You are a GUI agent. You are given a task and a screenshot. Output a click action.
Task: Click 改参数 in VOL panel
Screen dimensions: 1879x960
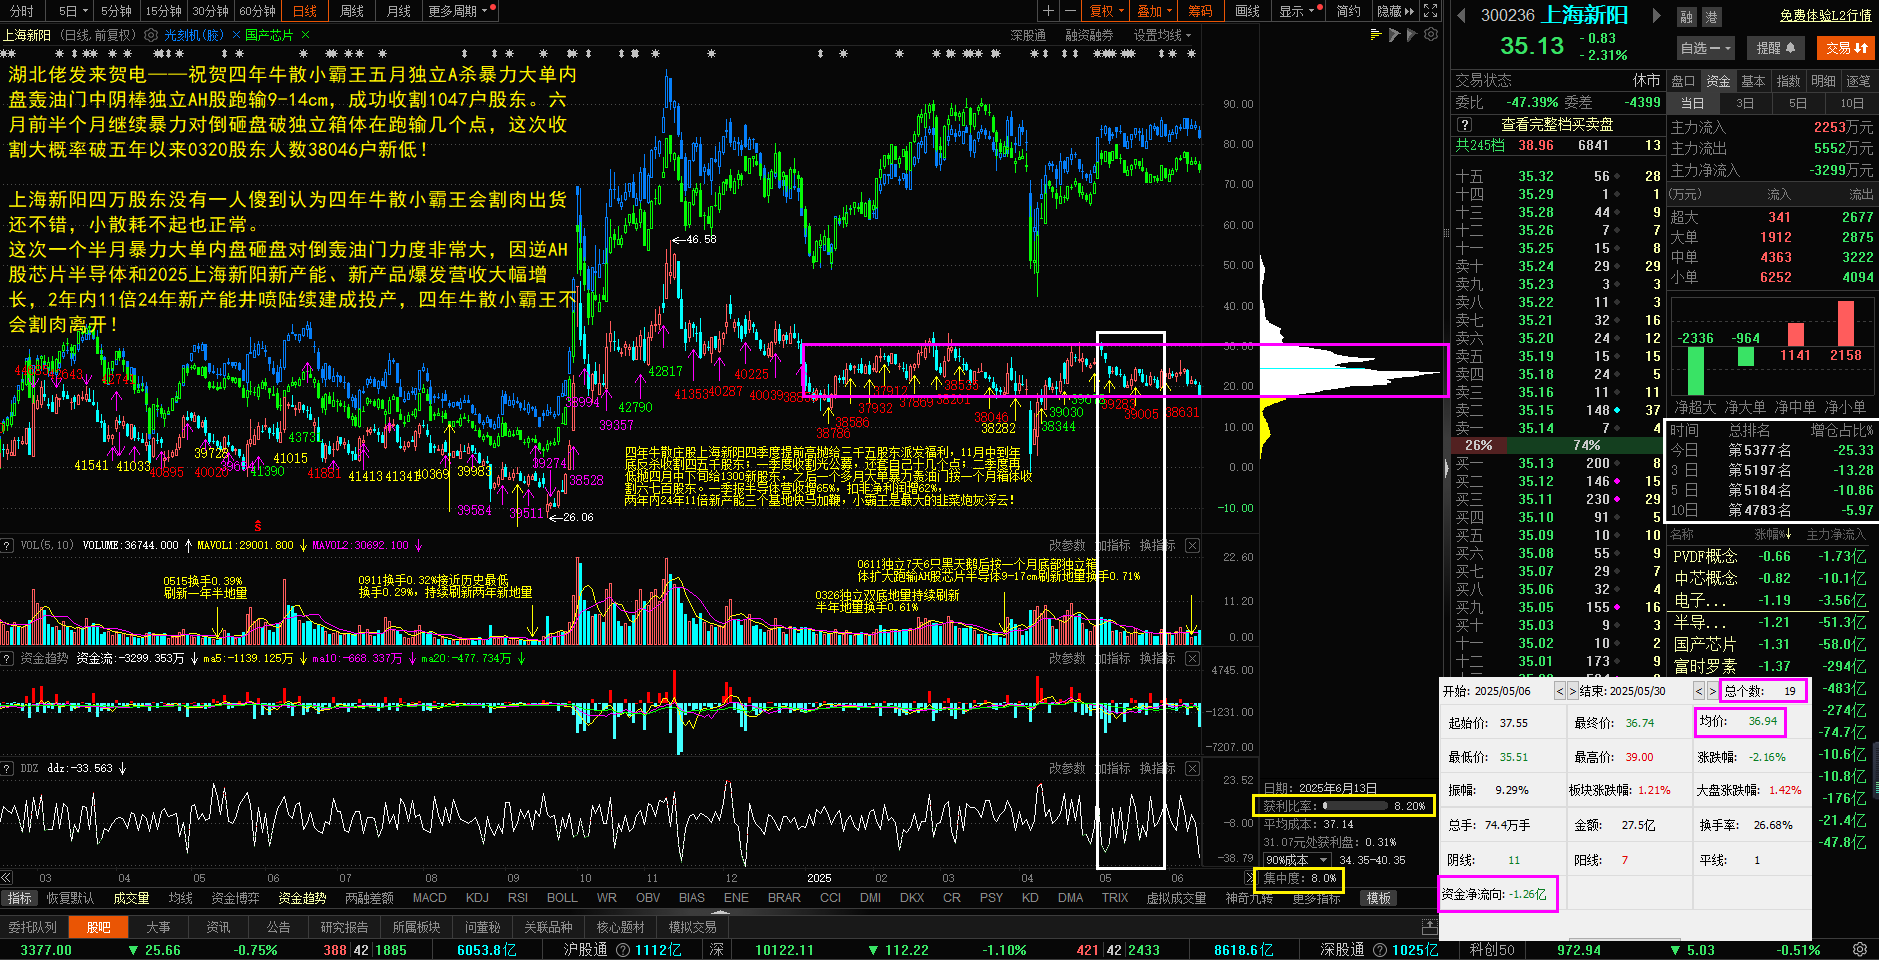click(1067, 545)
